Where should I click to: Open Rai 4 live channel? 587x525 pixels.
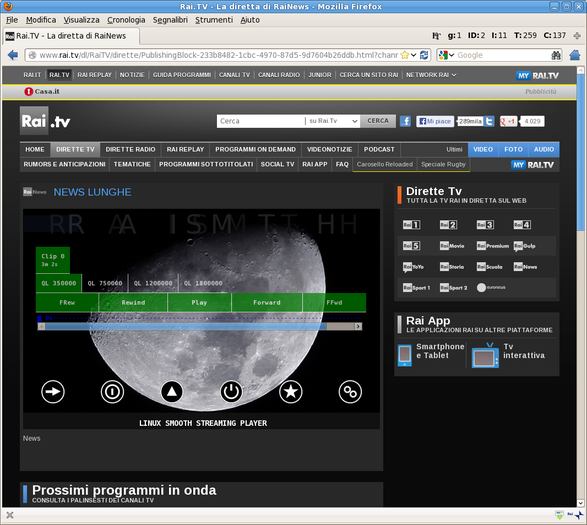click(522, 225)
